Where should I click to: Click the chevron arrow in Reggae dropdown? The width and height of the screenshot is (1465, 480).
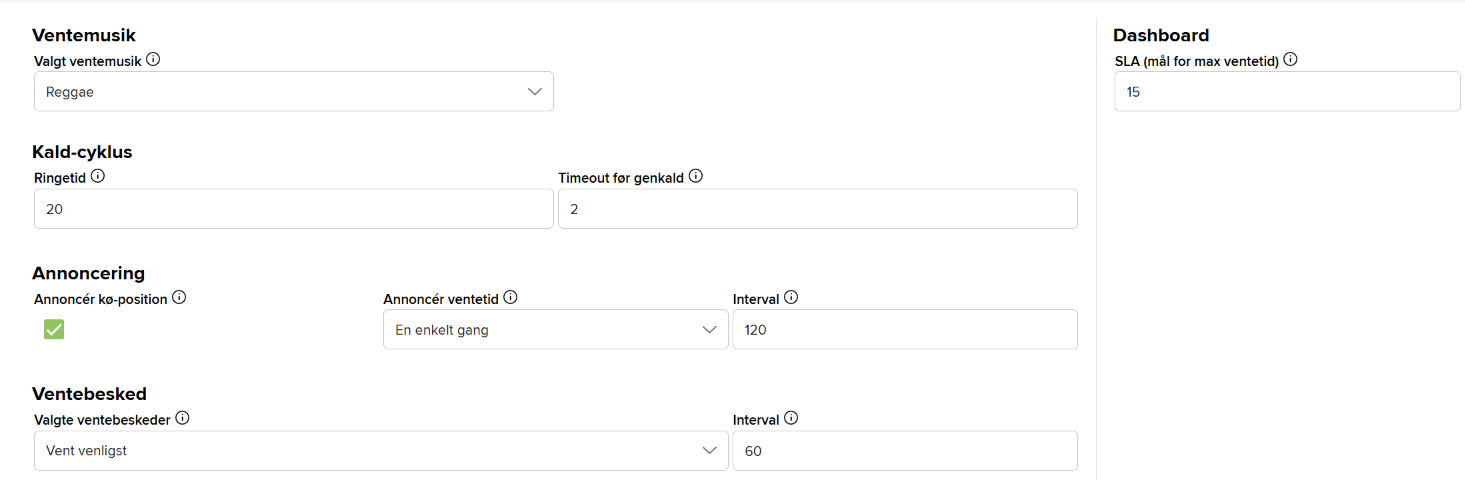535,92
